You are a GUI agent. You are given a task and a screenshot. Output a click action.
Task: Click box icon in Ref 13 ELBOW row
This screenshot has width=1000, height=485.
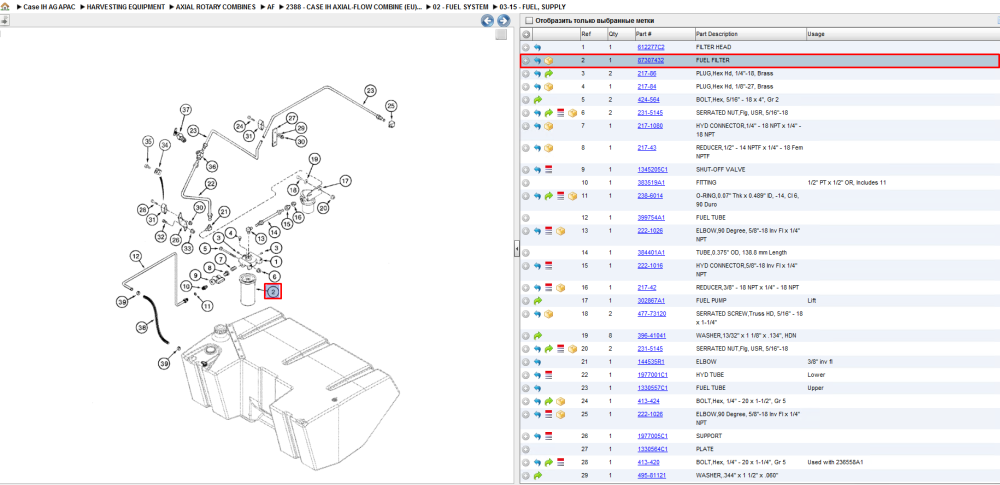coord(560,230)
